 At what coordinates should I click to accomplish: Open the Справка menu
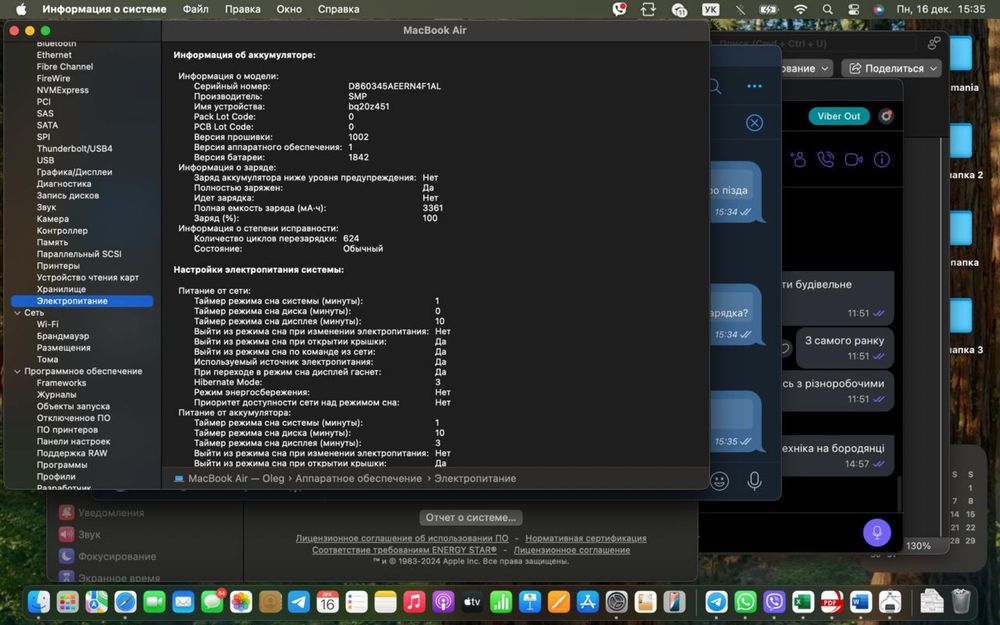coord(339,10)
